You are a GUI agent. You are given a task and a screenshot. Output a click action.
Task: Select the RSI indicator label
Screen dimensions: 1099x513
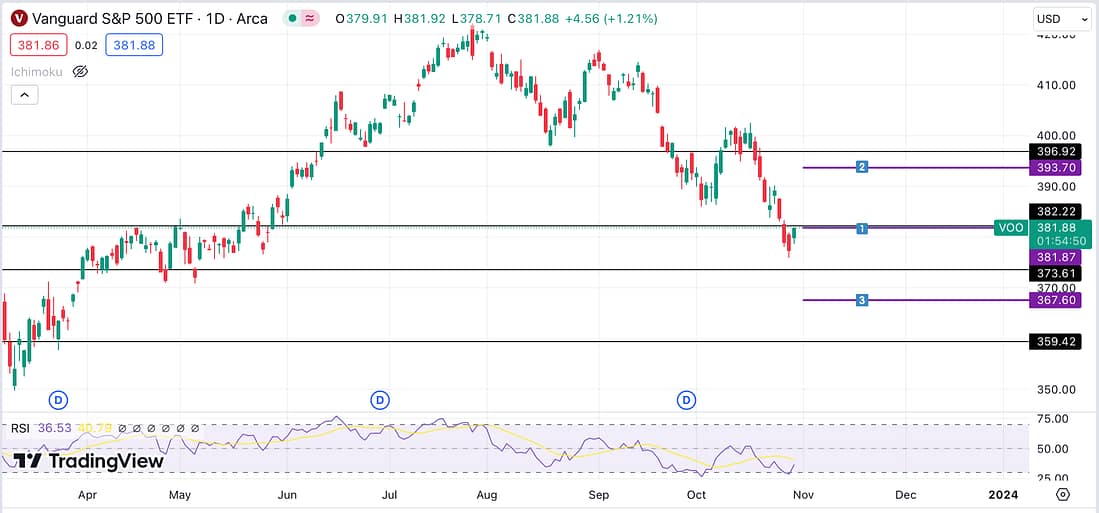click(x=20, y=428)
